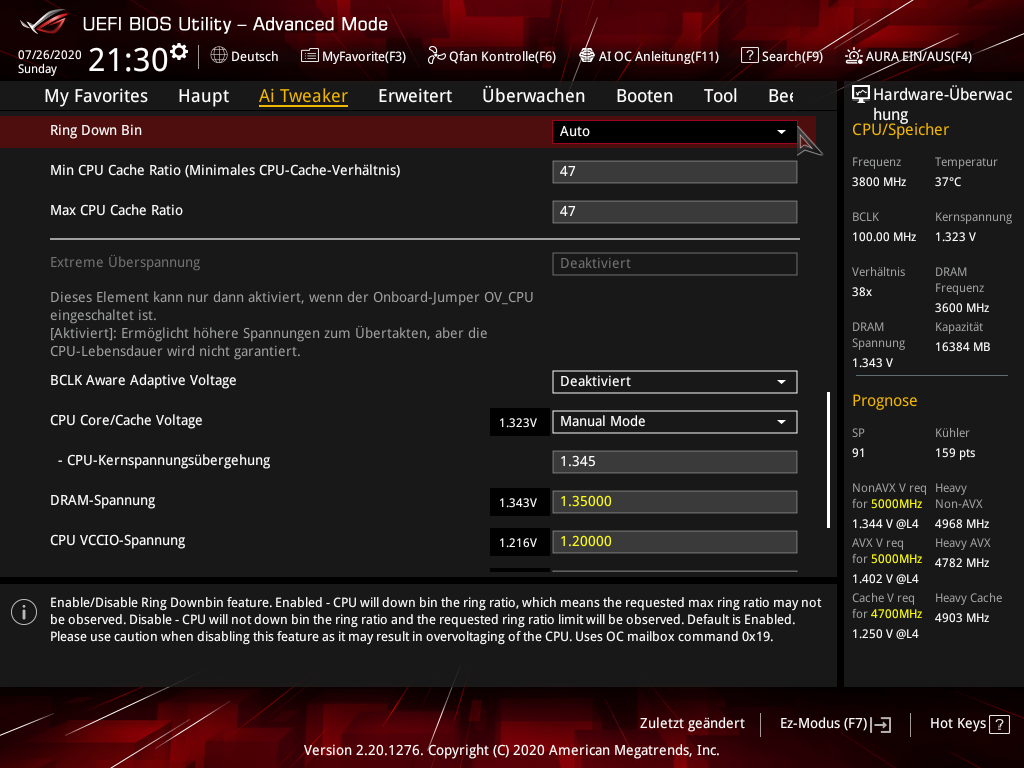Click the Search question mark icon

pos(749,56)
